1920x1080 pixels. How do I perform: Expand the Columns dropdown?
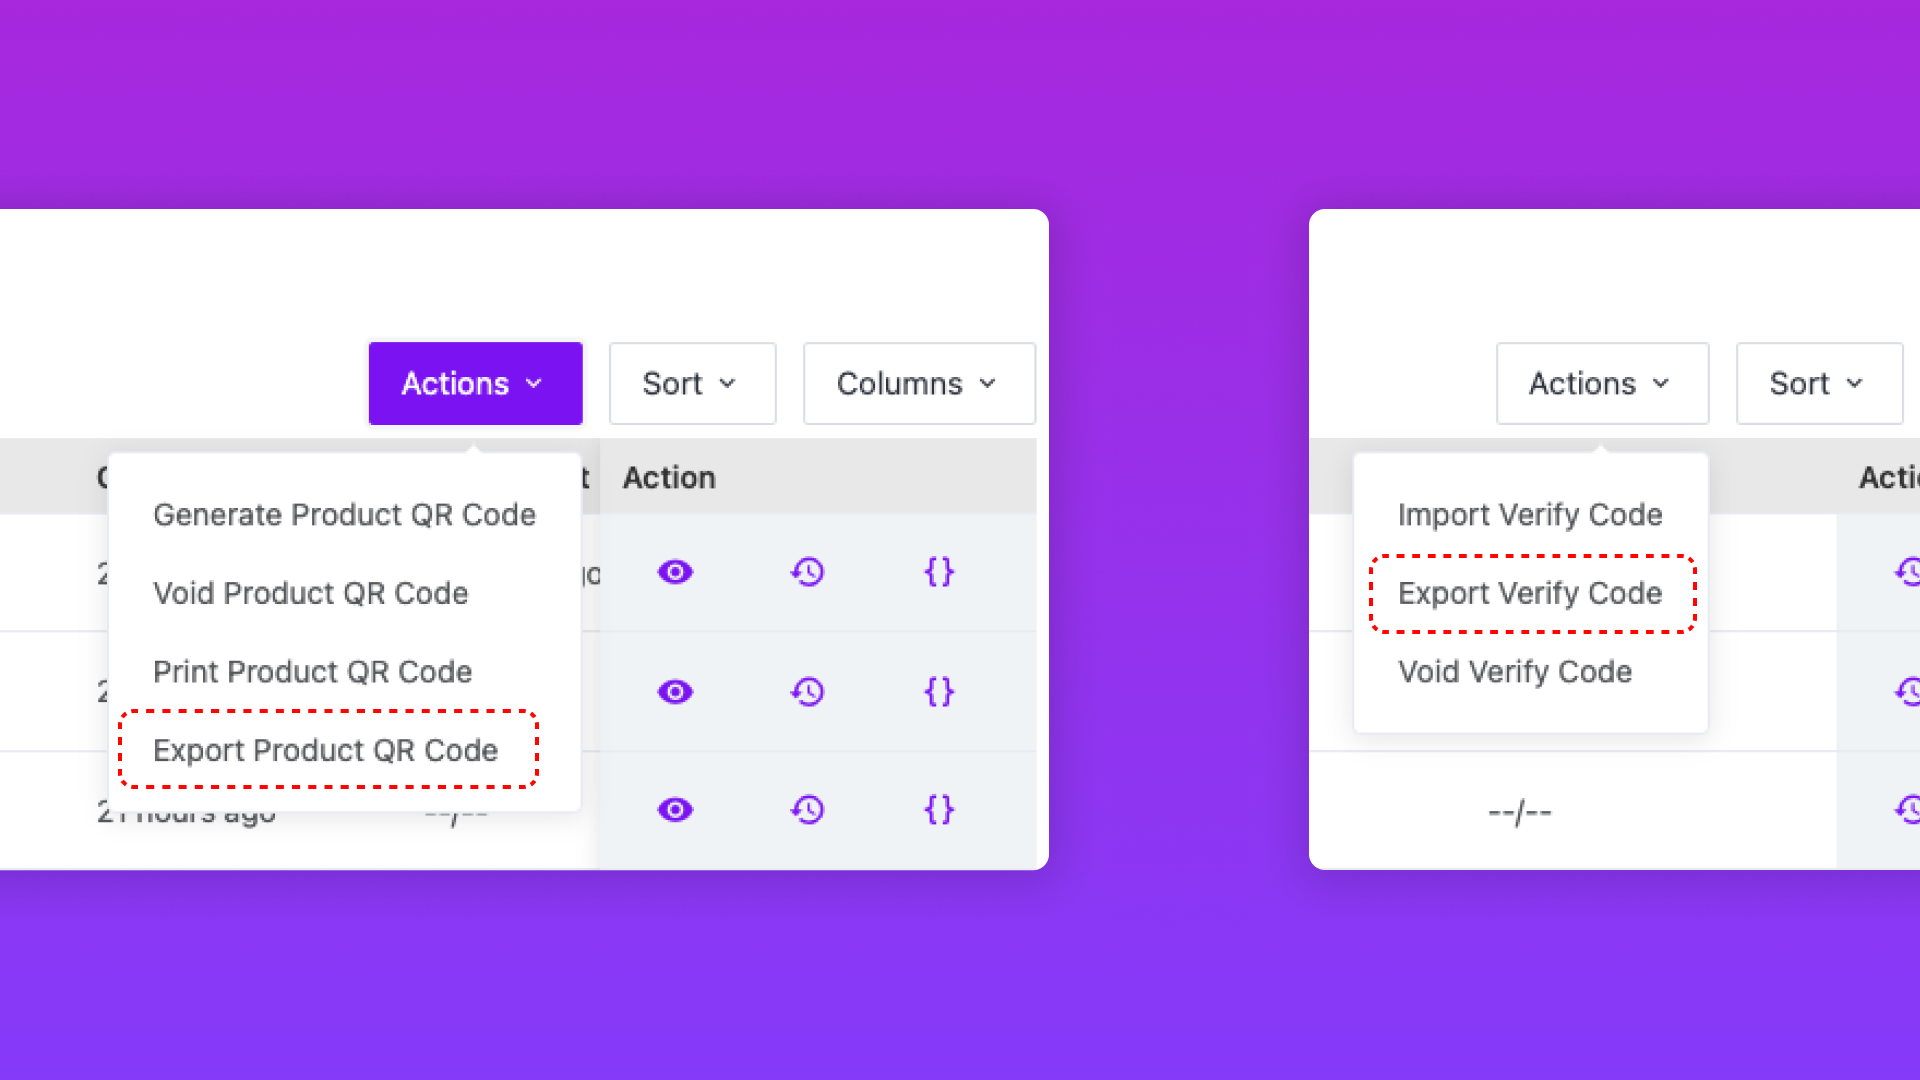click(x=918, y=384)
